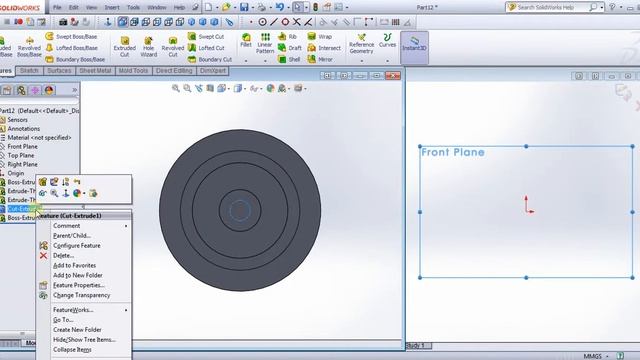
Task: Open Reference Geometry tools
Action: tap(362, 44)
